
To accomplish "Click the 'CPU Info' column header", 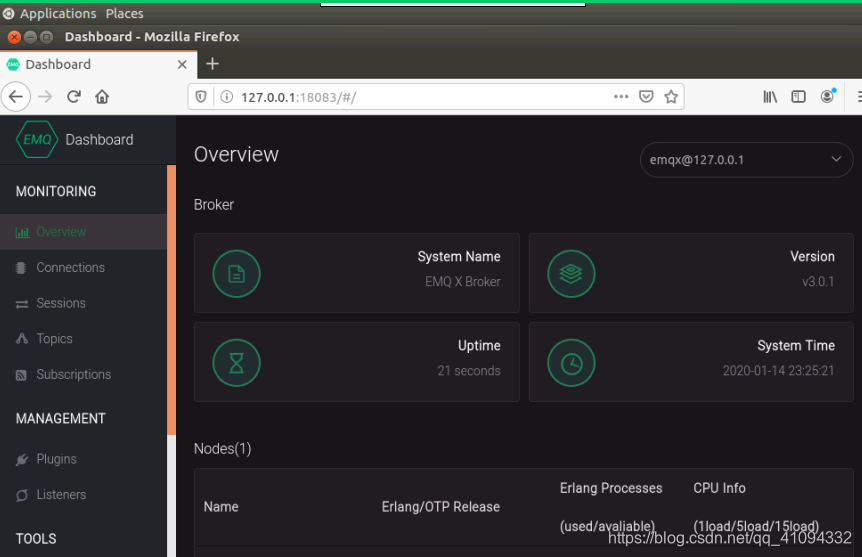I will [720, 488].
